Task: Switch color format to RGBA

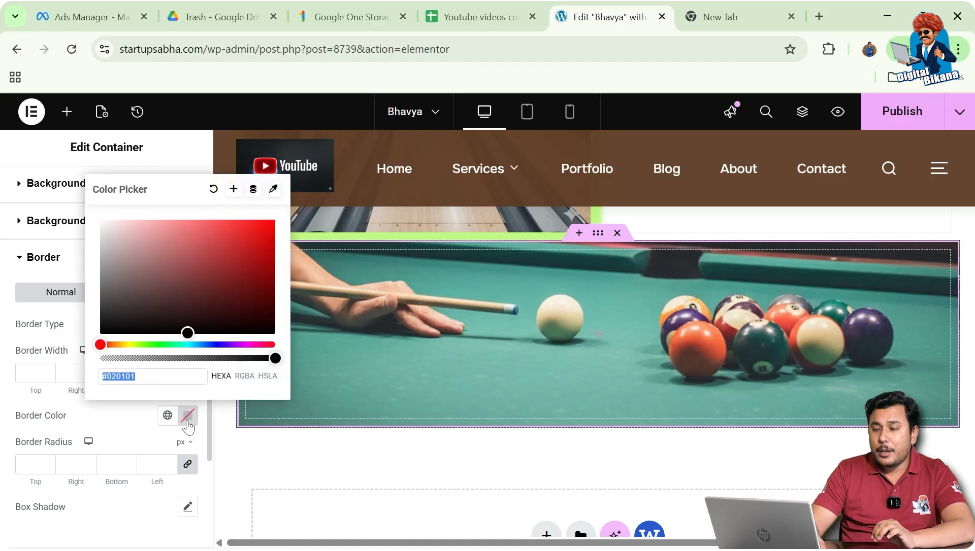Action: (244, 376)
